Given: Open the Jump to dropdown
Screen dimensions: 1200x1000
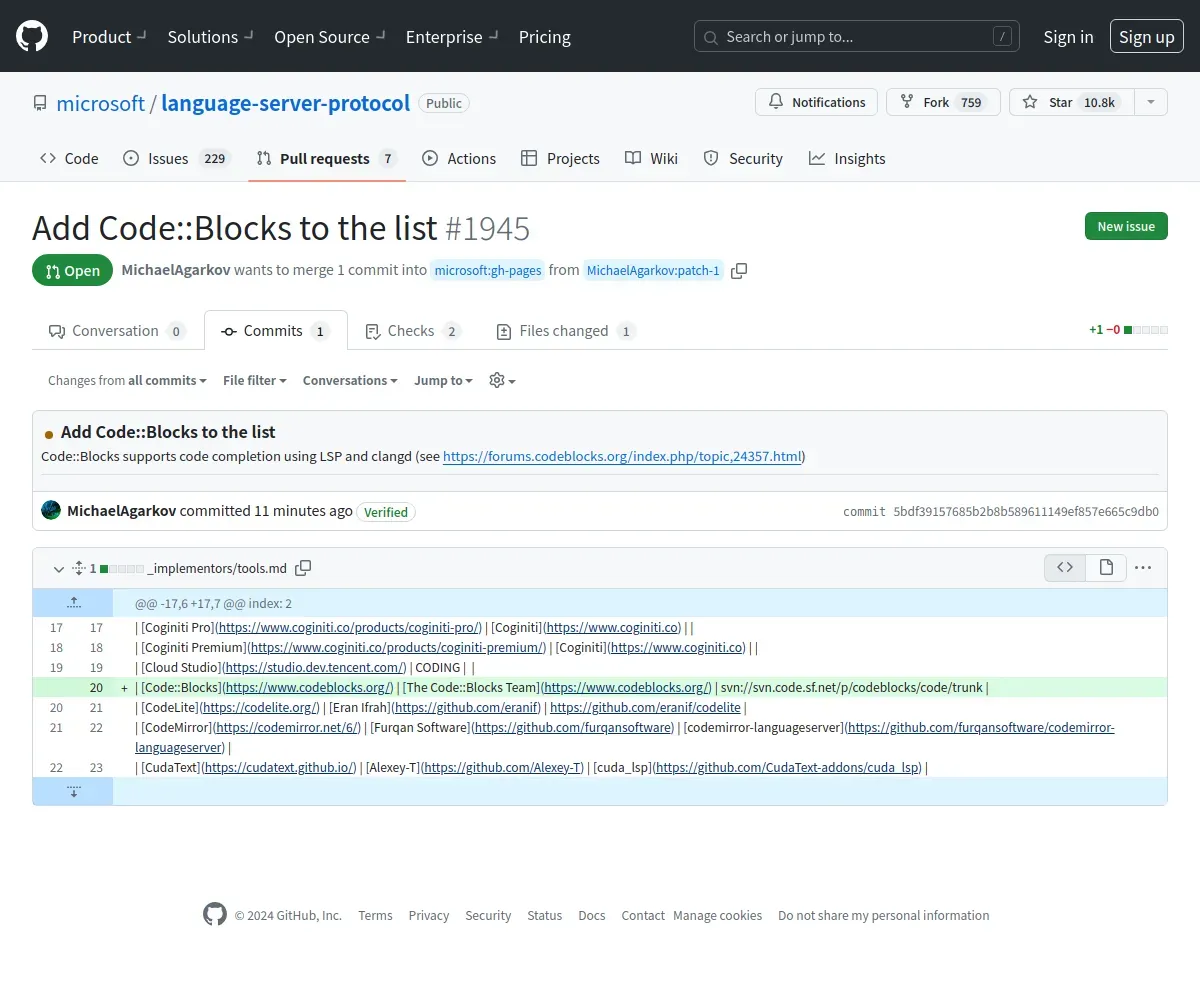Looking at the screenshot, I should [443, 380].
